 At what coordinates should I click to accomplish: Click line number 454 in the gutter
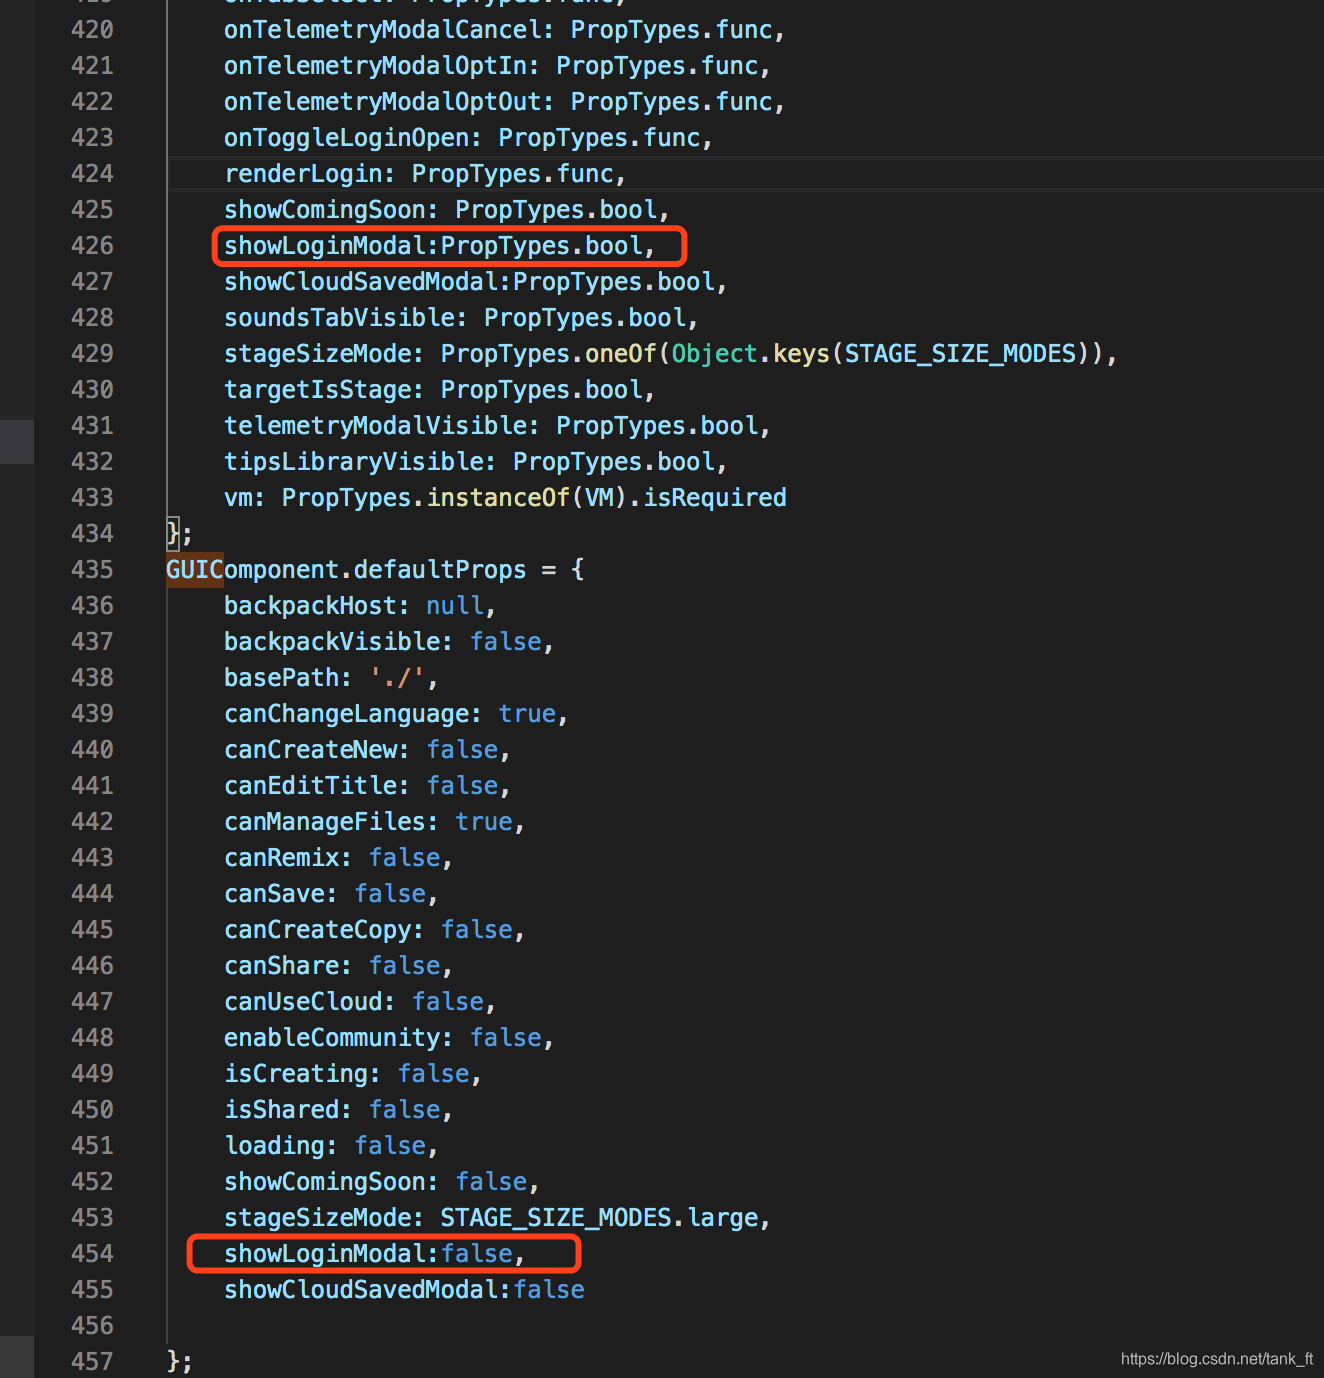(92, 1254)
